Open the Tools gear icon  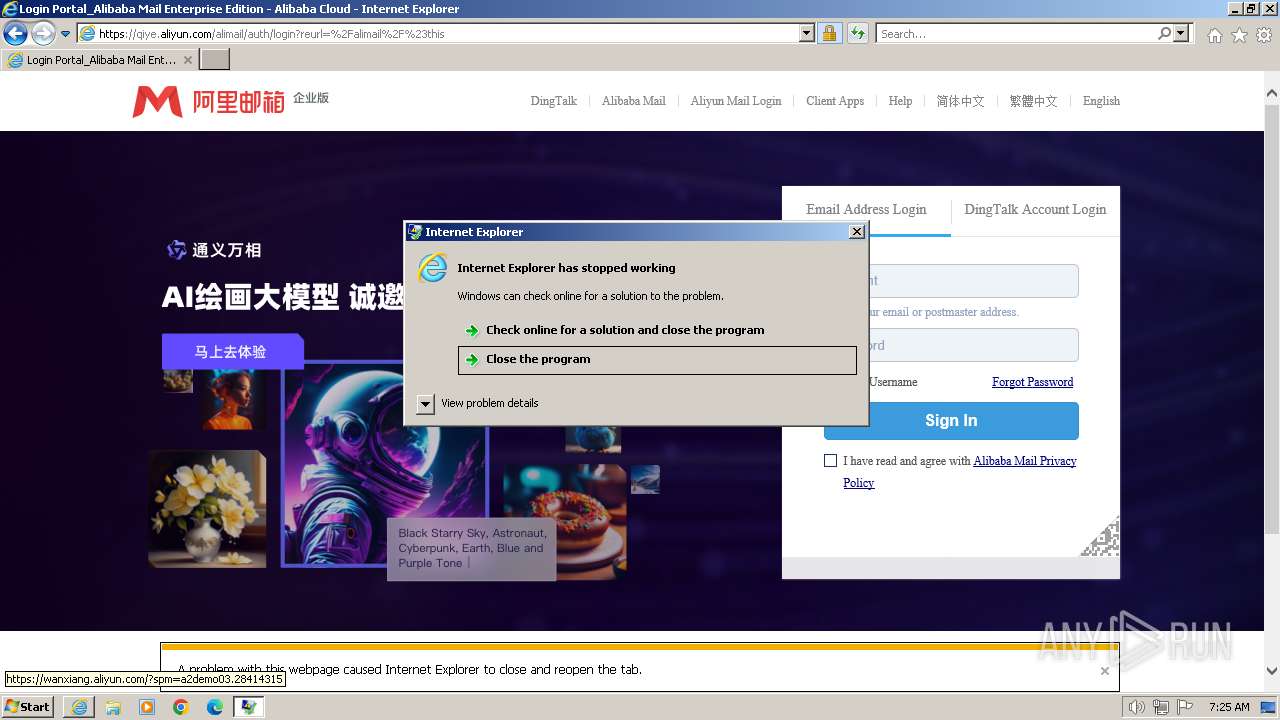tap(1264, 35)
